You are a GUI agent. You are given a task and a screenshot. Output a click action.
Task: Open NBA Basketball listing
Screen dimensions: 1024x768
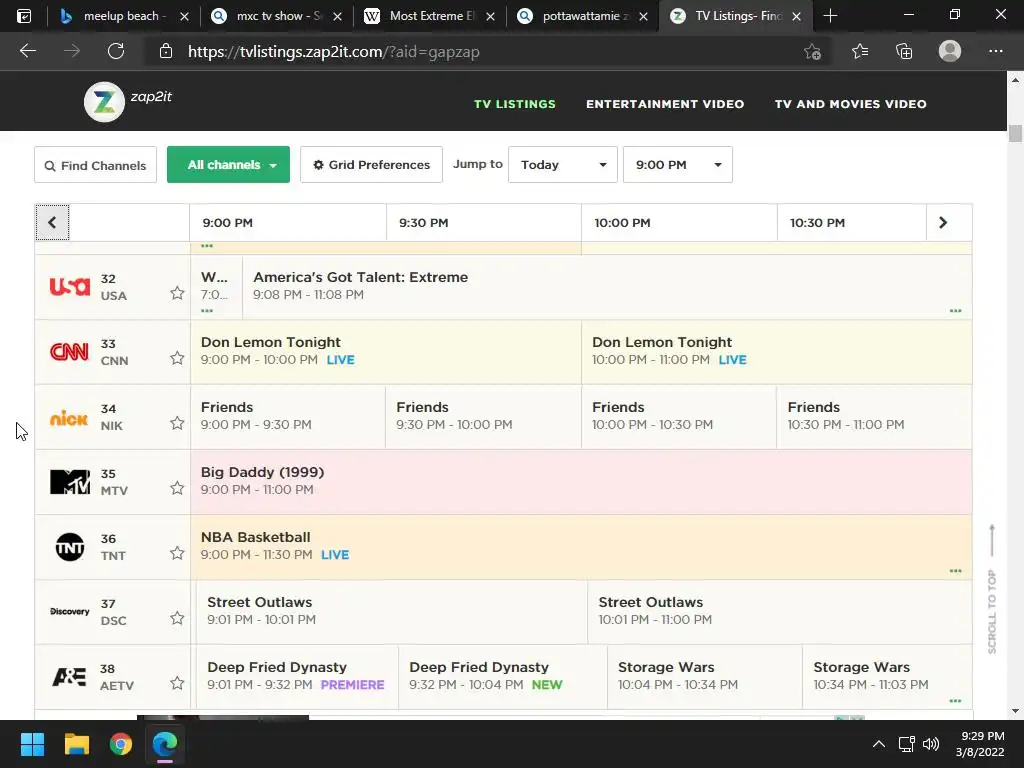coord(581,547)
